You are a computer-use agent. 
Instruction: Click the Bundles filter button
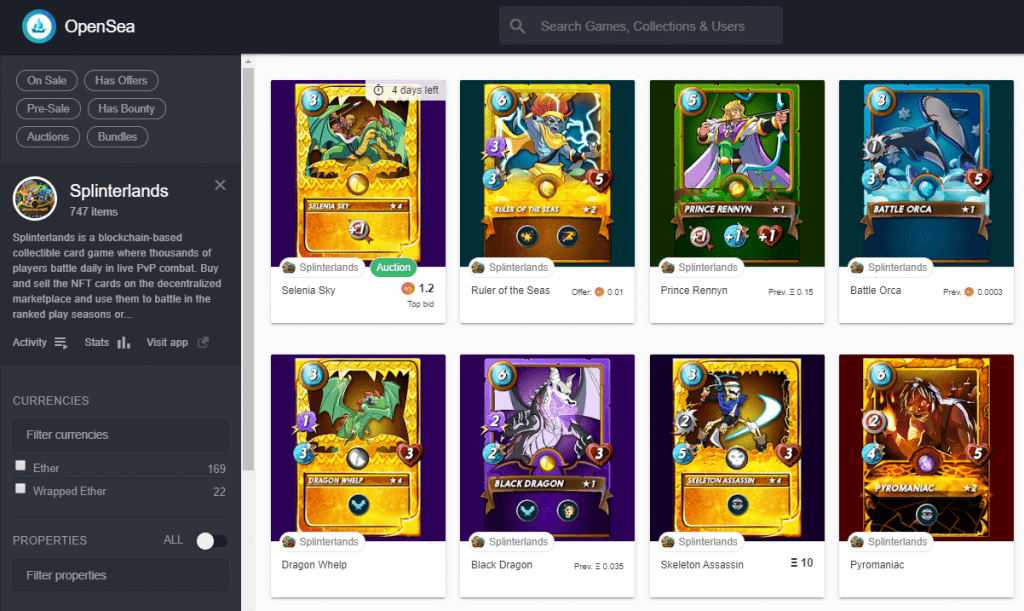pos(117,136)
